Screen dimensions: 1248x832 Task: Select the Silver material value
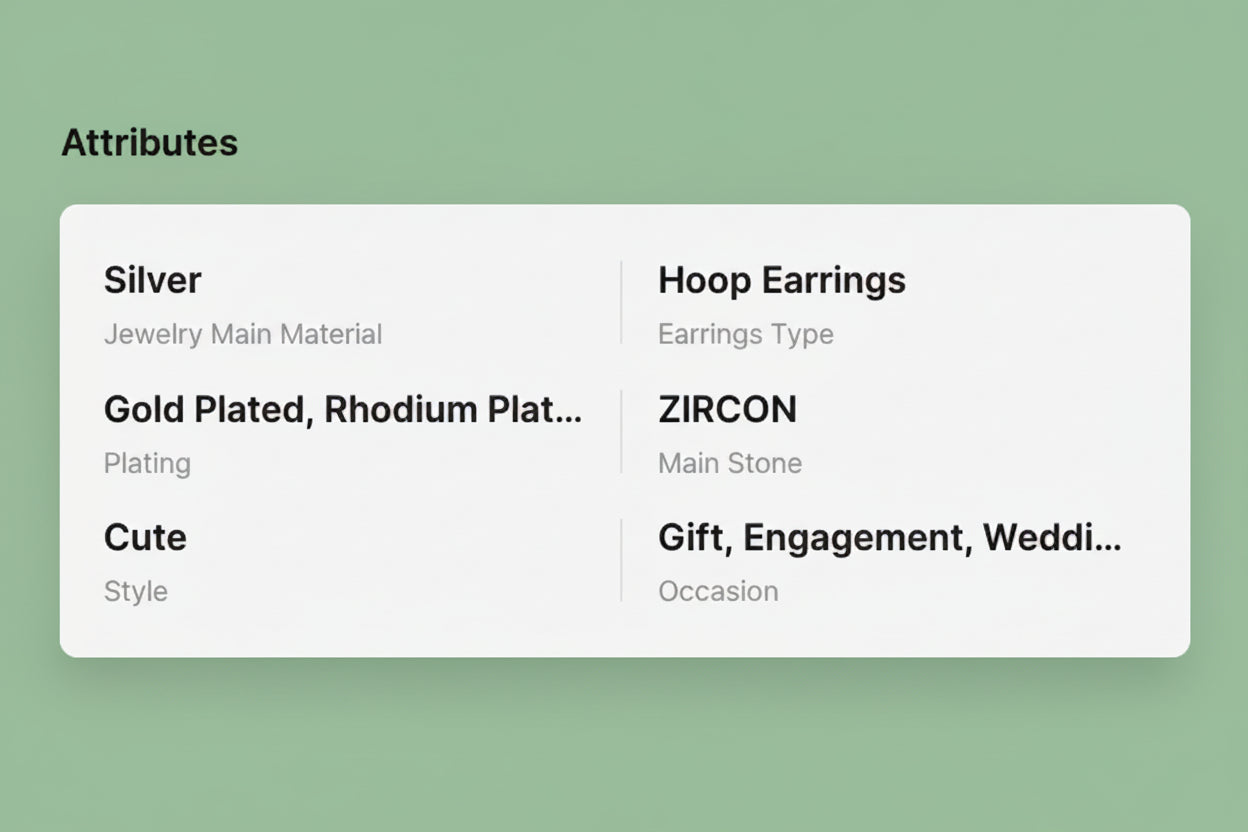(152, 280)
